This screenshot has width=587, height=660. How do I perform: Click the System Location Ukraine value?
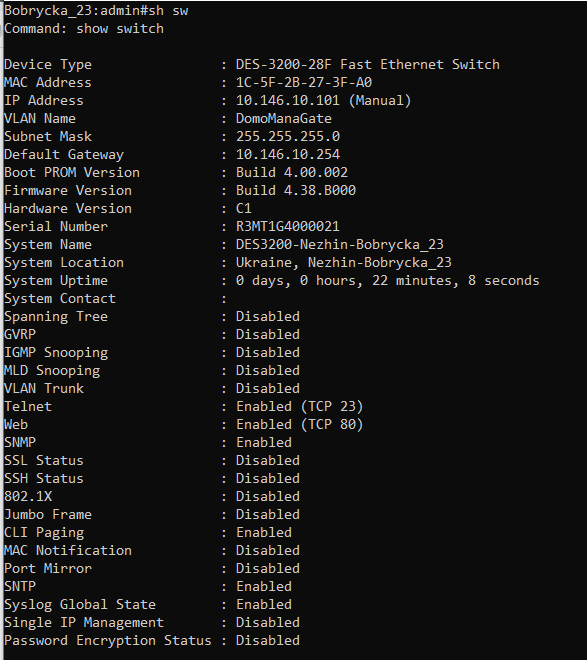pos(343,263)
